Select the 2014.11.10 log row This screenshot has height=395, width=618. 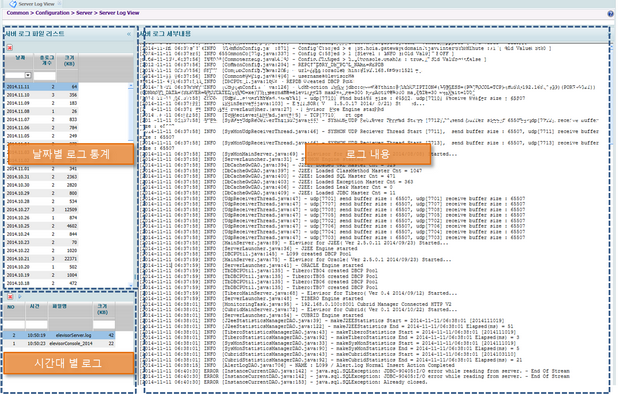tap(42, 95)
